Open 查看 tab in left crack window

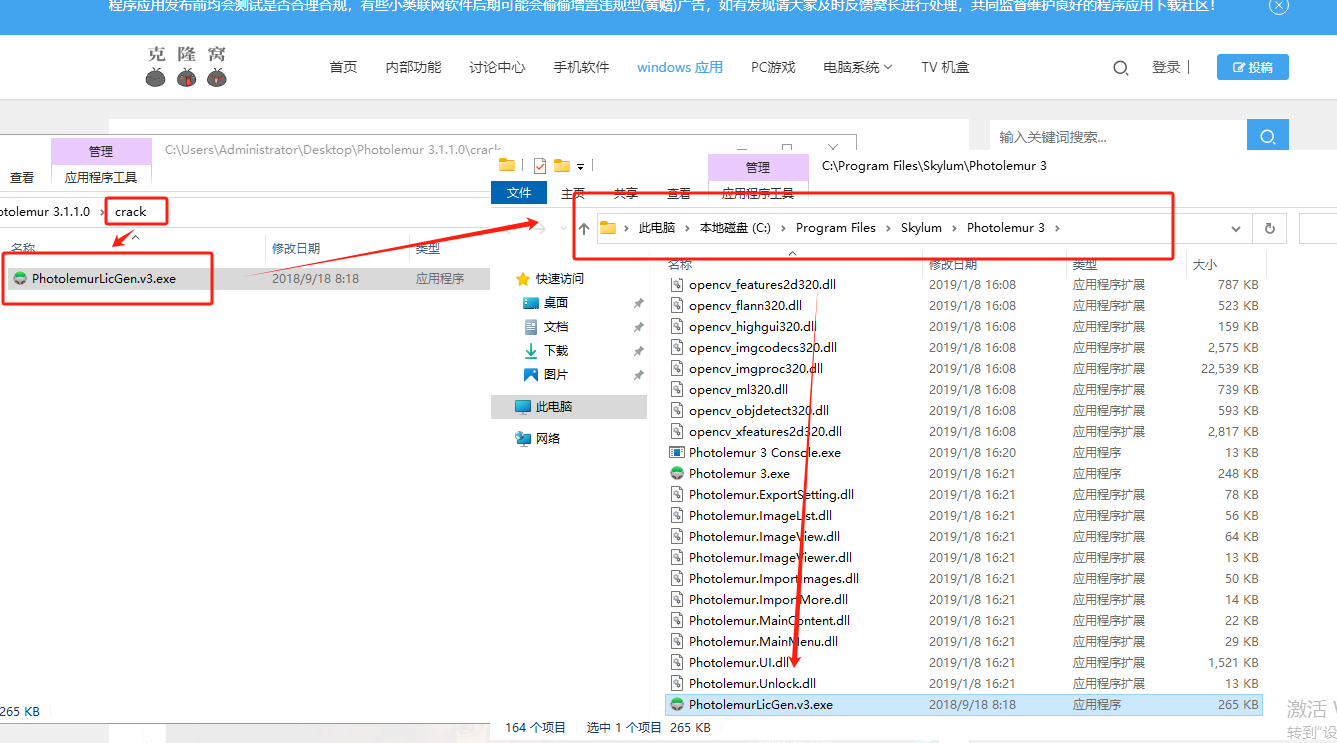point(22,177)
